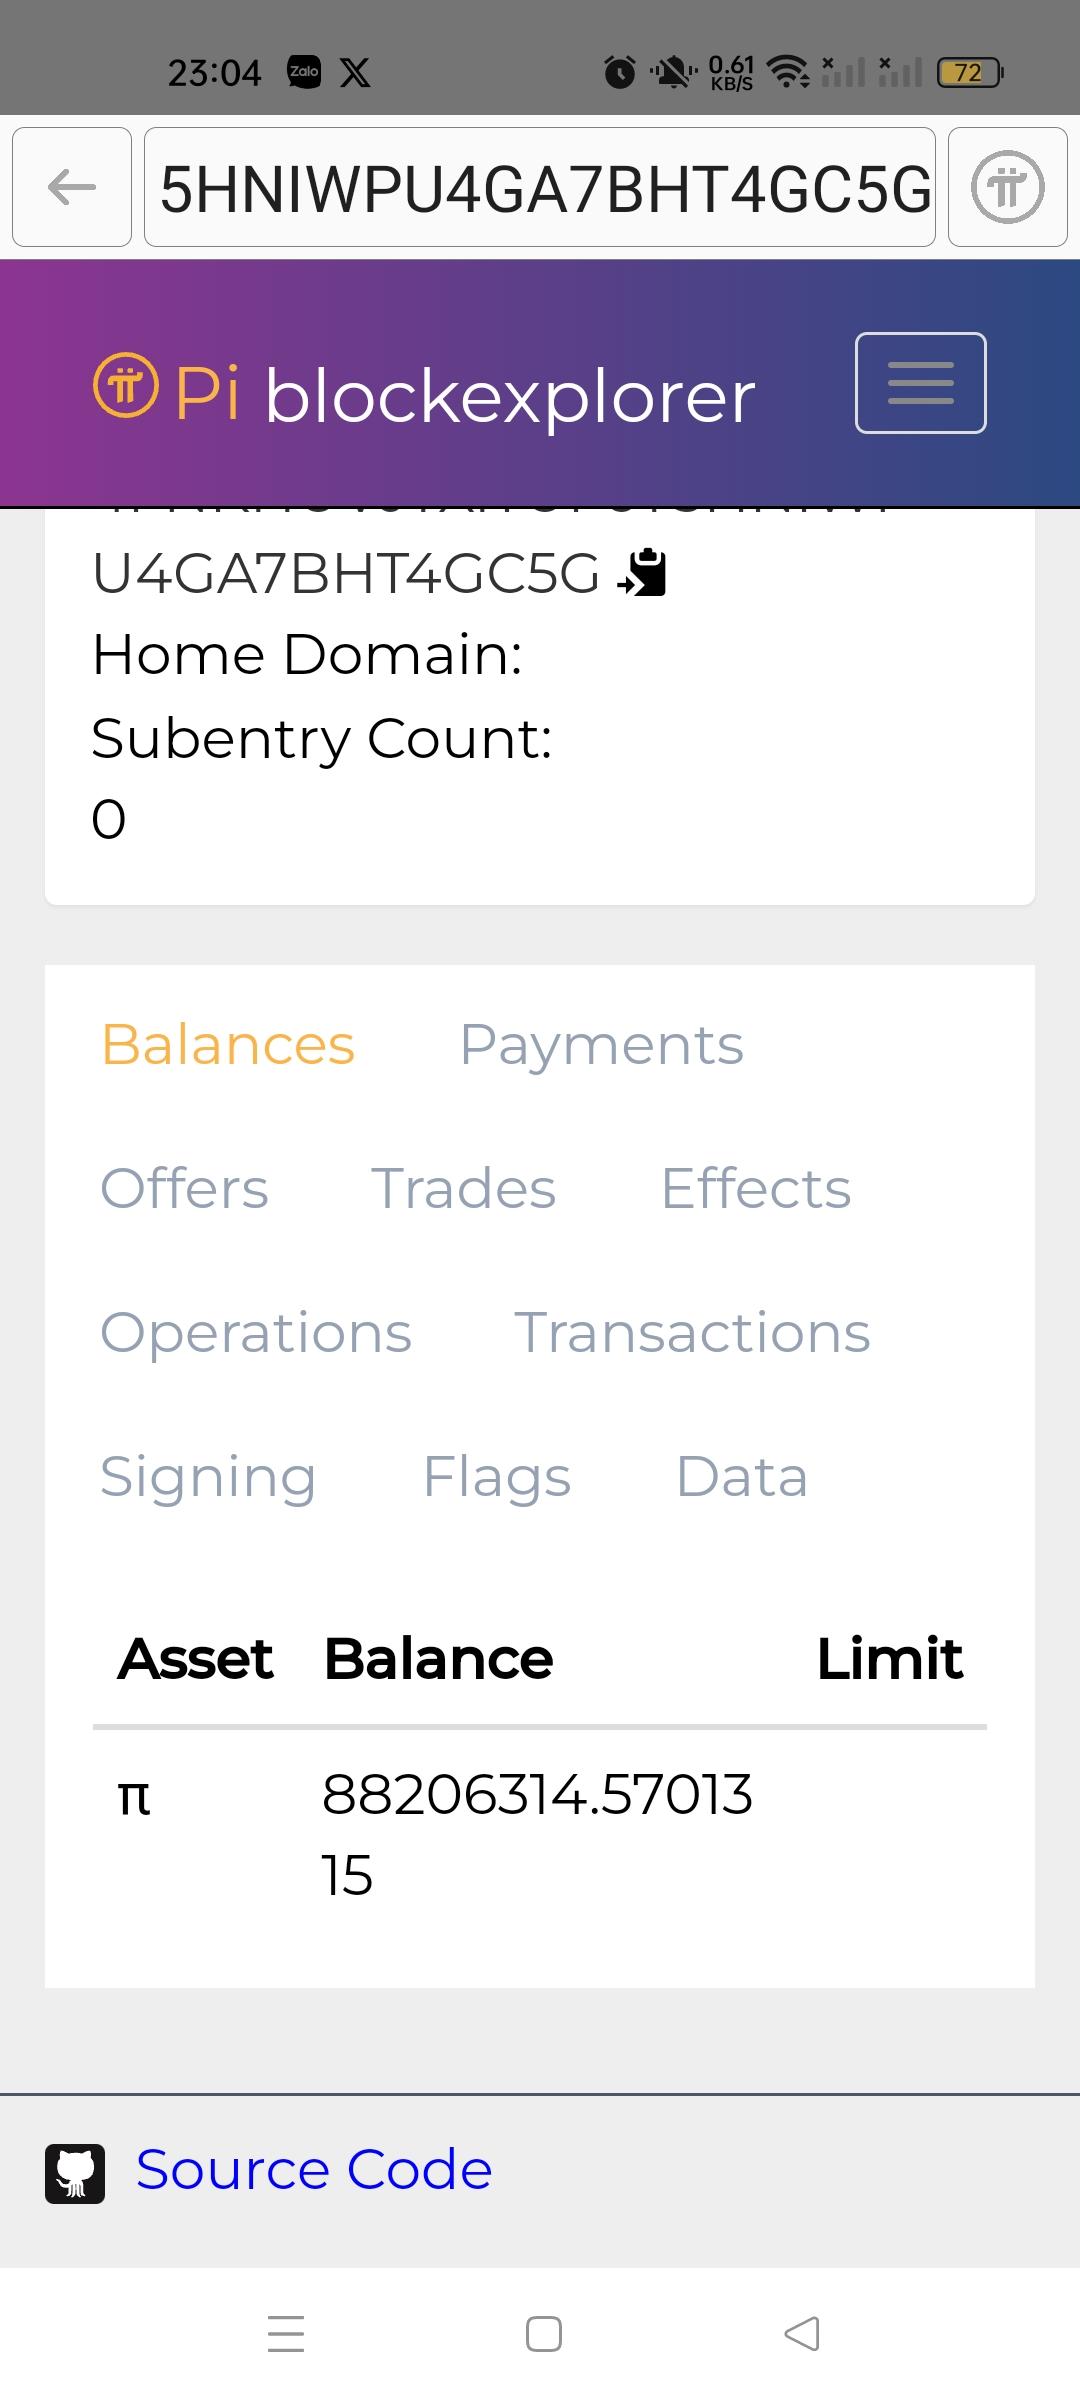Copy the account address with clipboard icon
The height and width of the screenshot is (2400, 1080).
point(643,573)
